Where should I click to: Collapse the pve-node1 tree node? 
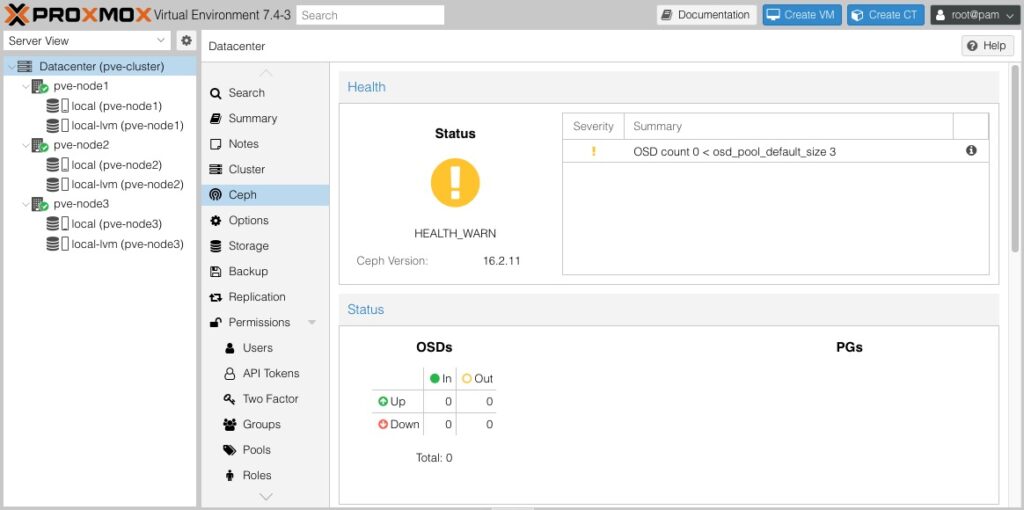click(25, 86)
